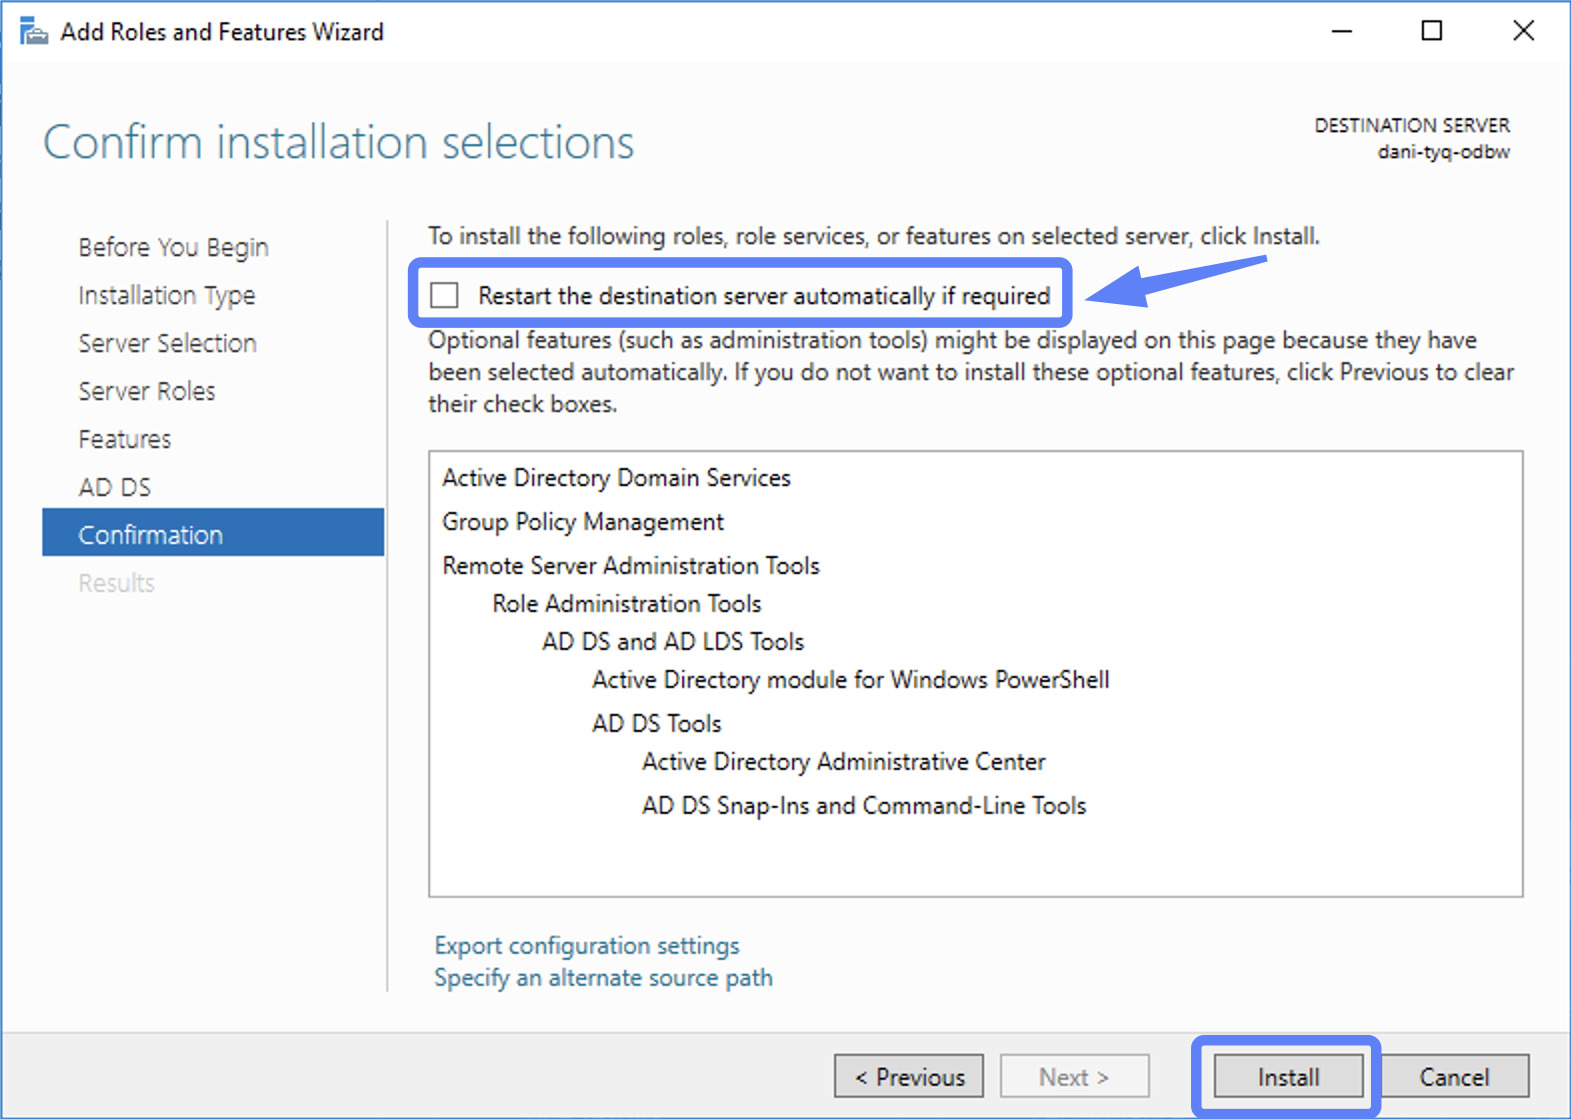The width and height of the screenshot is (1571, 1119).
Task: Click the Previous button
Action: click(909, 1077)
